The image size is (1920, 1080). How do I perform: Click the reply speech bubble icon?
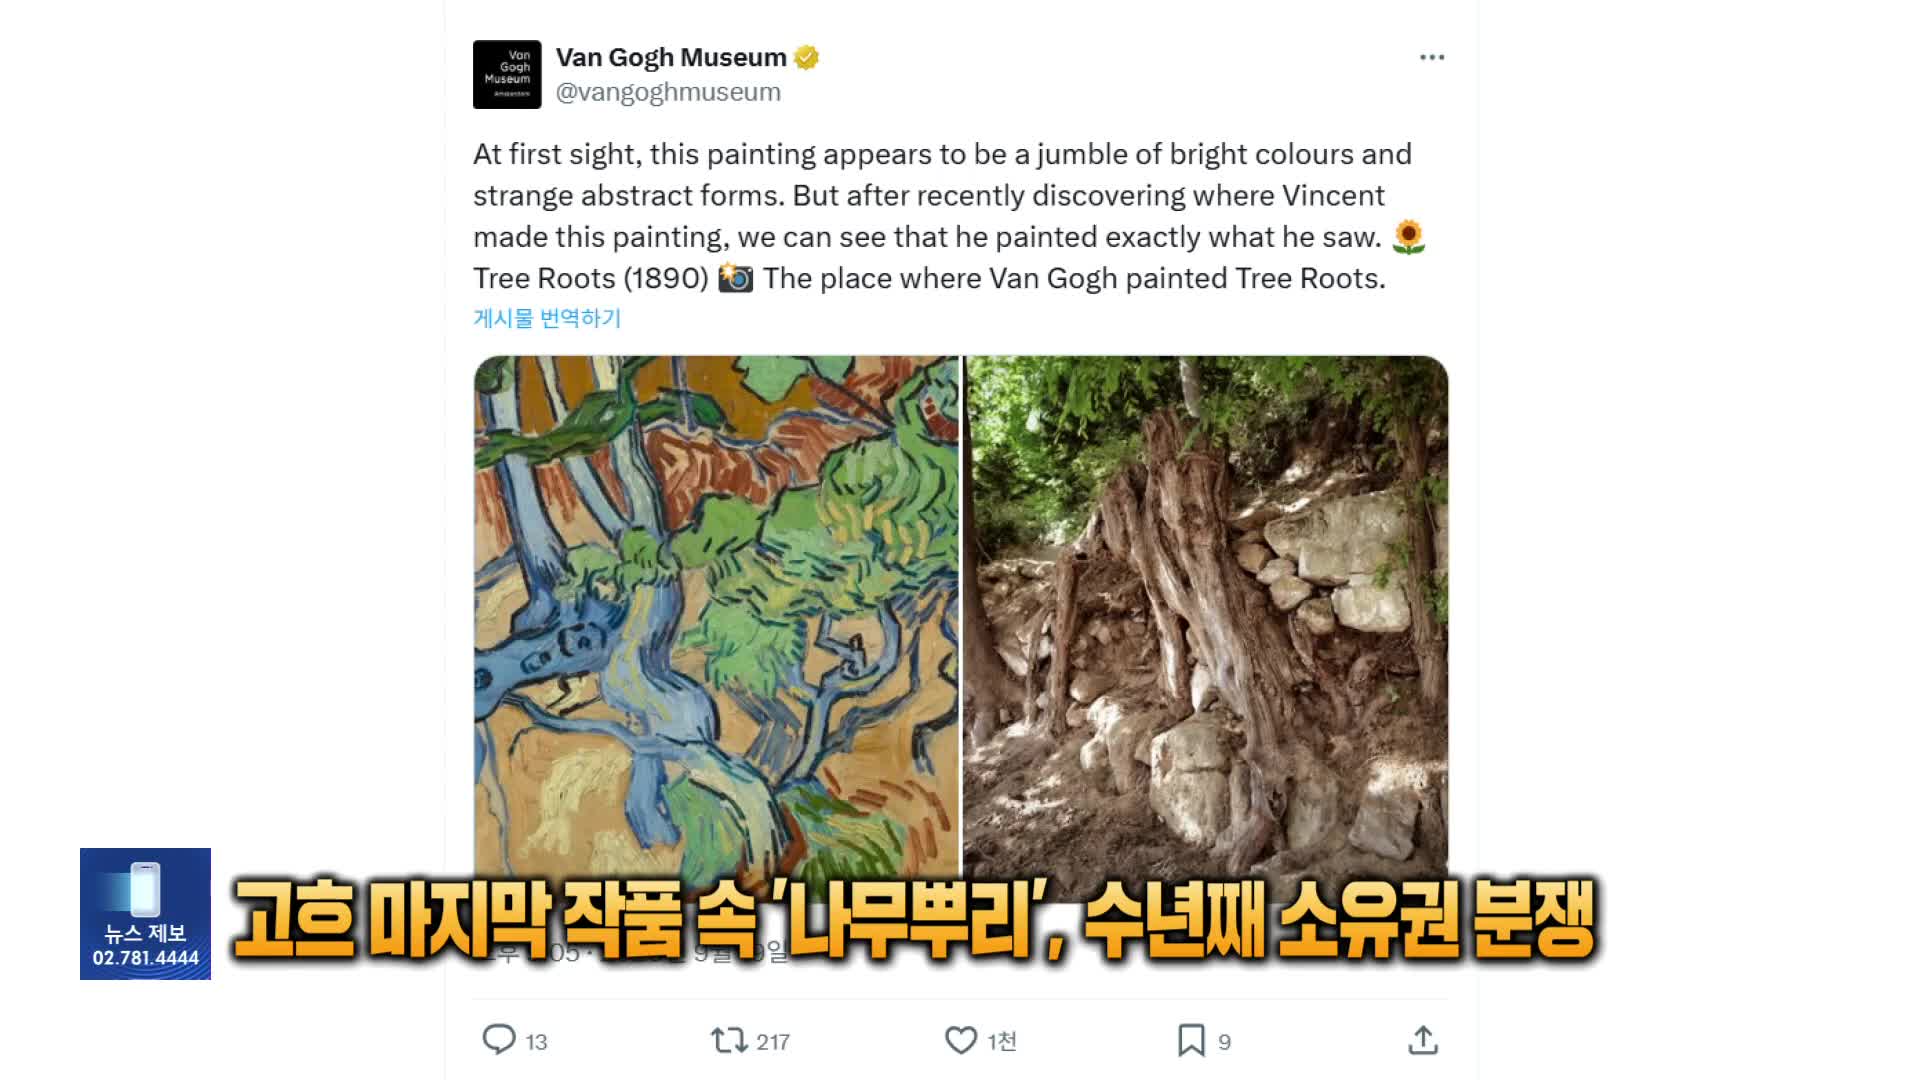[499, 1040]
